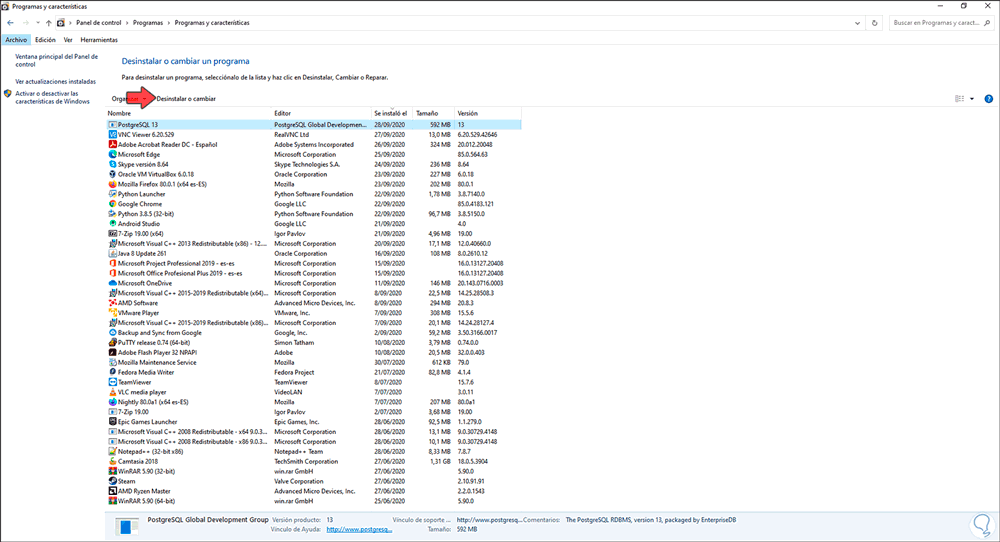Image resolution: width=1000 pixels, height=542 pixels.
Task: Select the Python 3.8.5 (32-bit) row
Action: click(x=314, y=214)
